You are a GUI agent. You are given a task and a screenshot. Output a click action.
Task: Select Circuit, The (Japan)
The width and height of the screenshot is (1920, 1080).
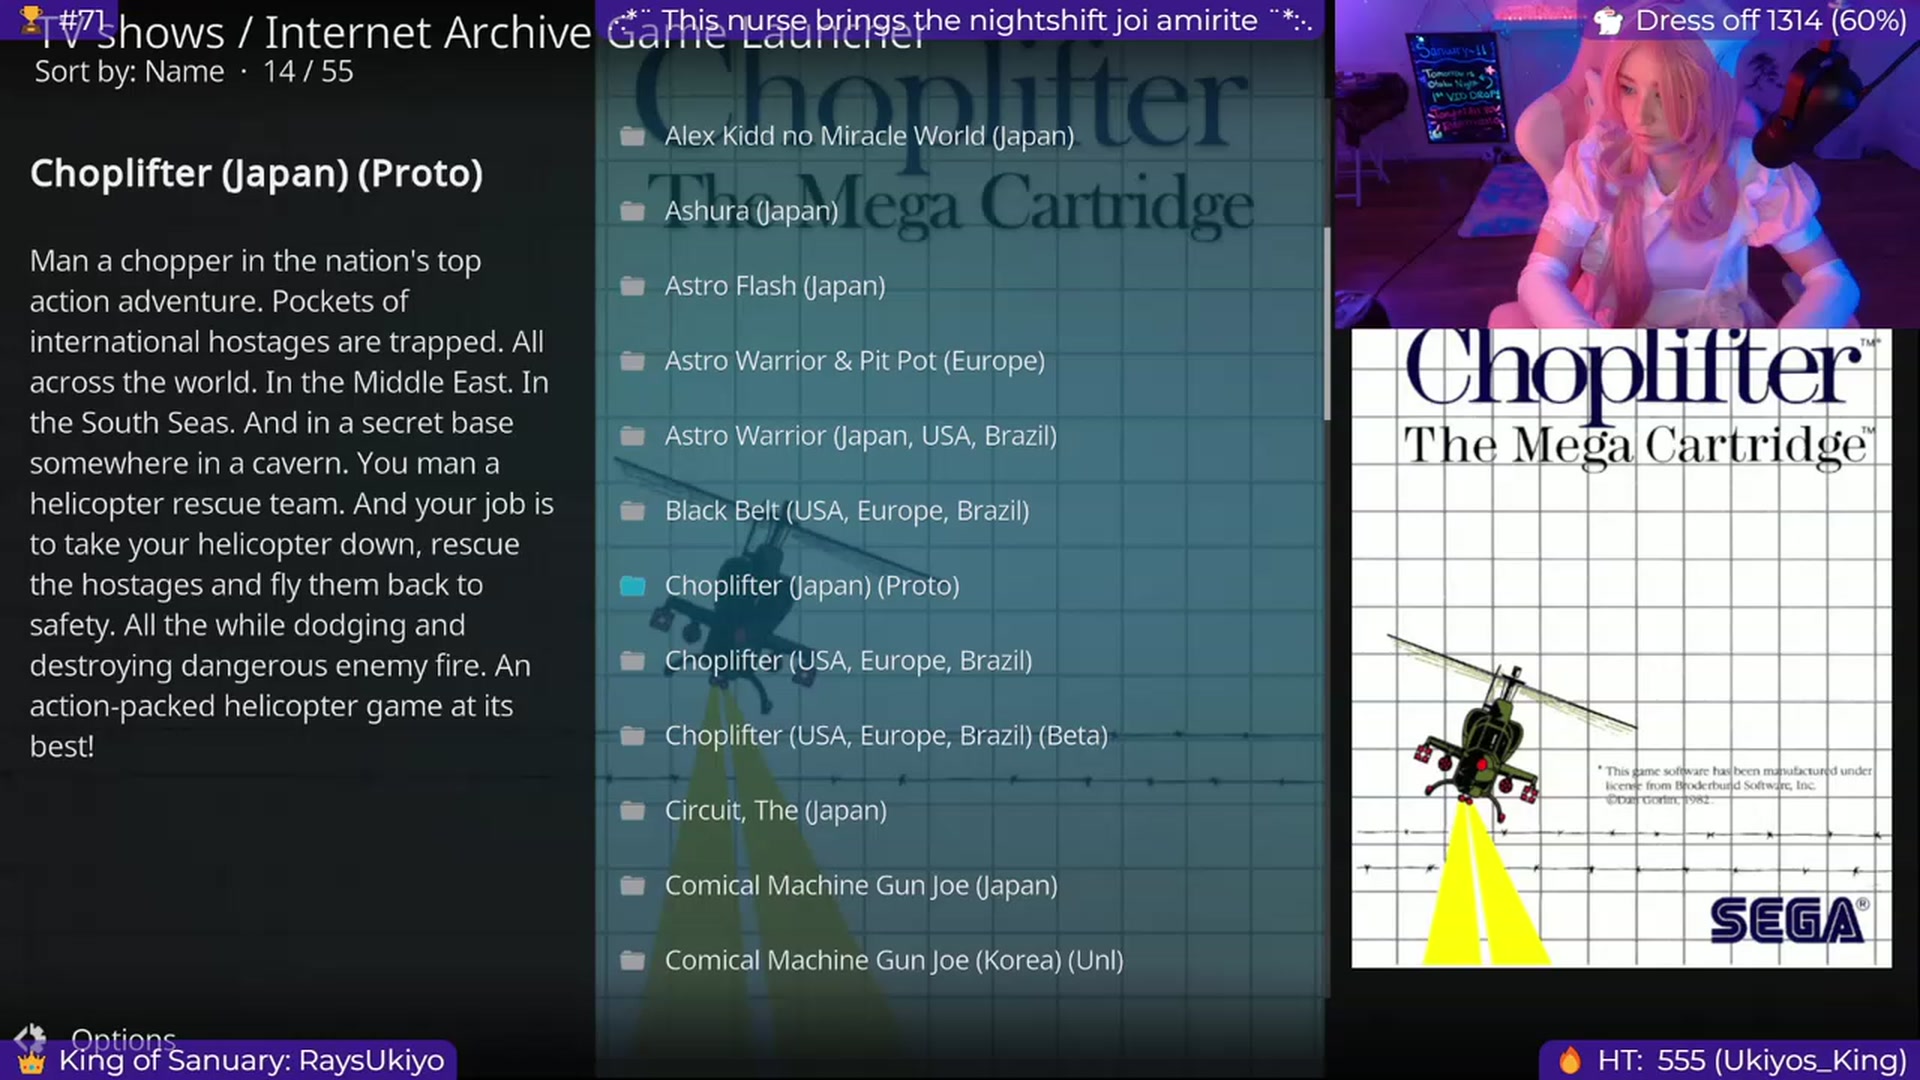pos(776,811)
